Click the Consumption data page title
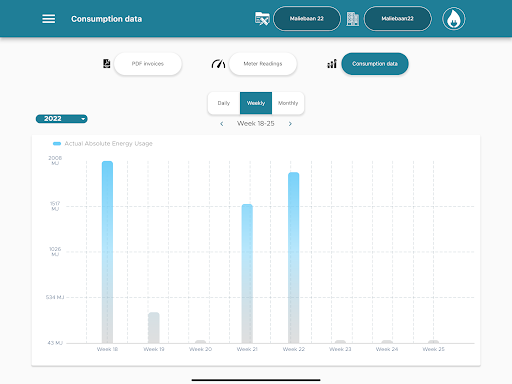Screen dimensions: 512x384 coord(106,19)
